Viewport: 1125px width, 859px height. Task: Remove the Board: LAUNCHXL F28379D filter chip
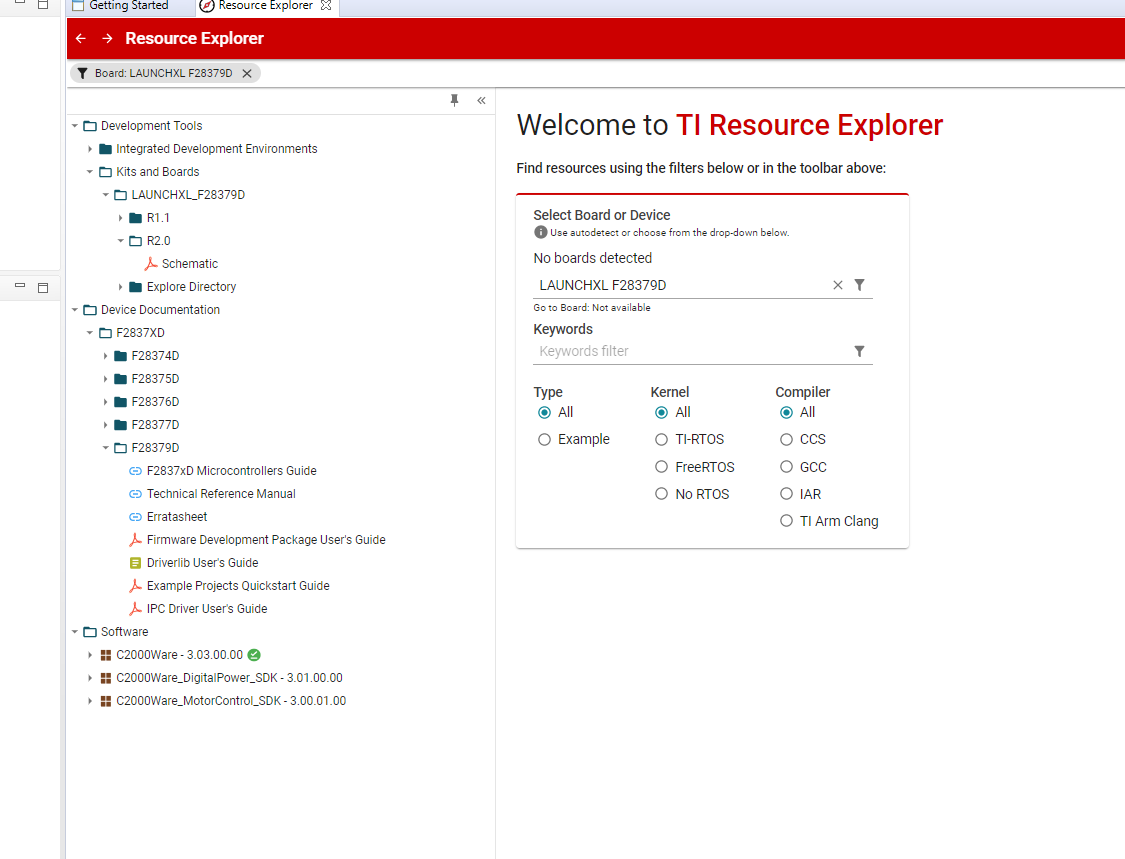click(247, 73)
